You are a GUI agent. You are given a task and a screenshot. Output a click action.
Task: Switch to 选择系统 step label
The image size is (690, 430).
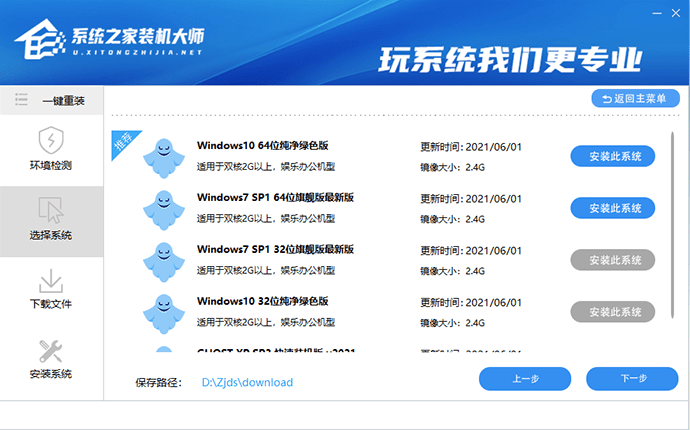[x=51, y=235]
